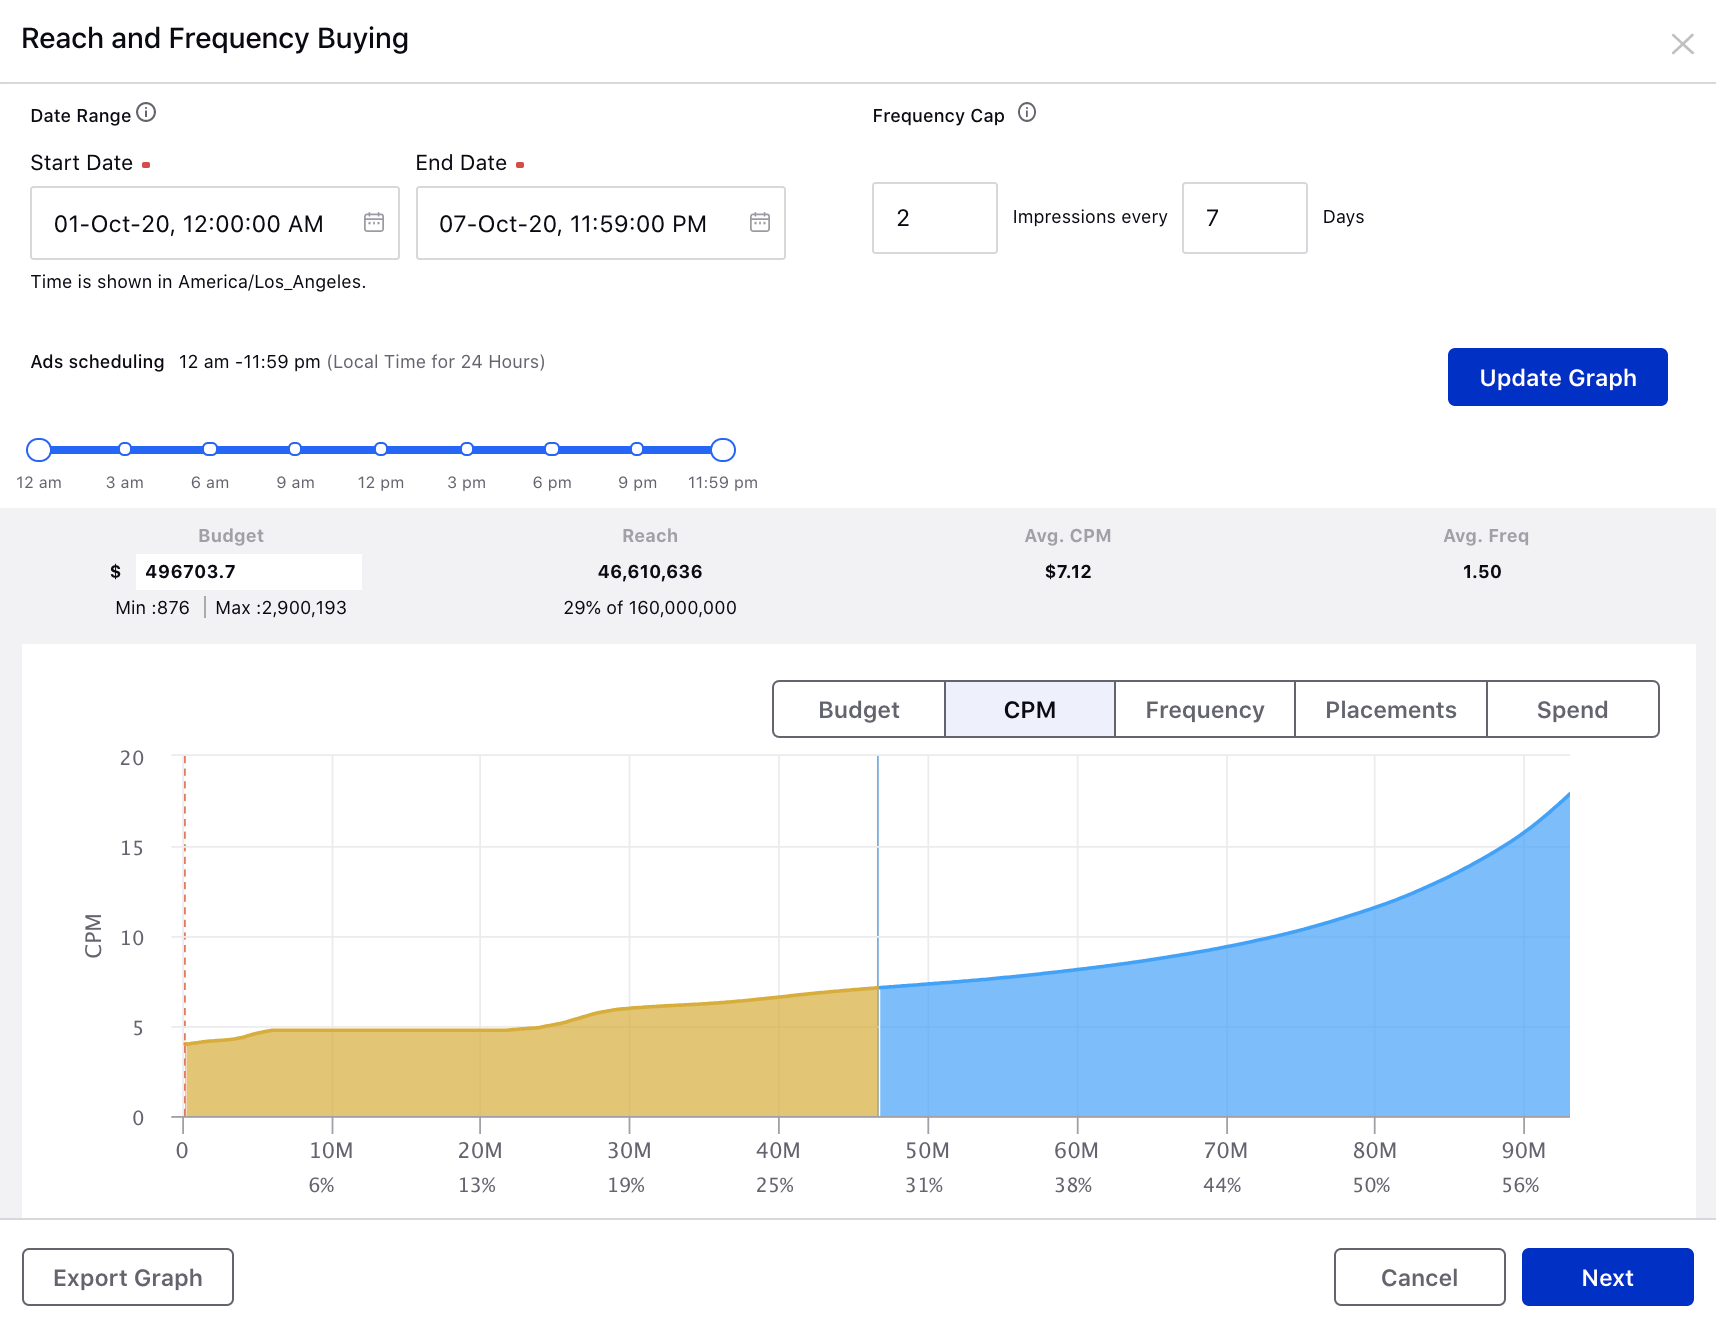This screenshot has height=1328, width=1716.
Task: Focus the Budget amount input field
Action: click(x=248, y=572)
